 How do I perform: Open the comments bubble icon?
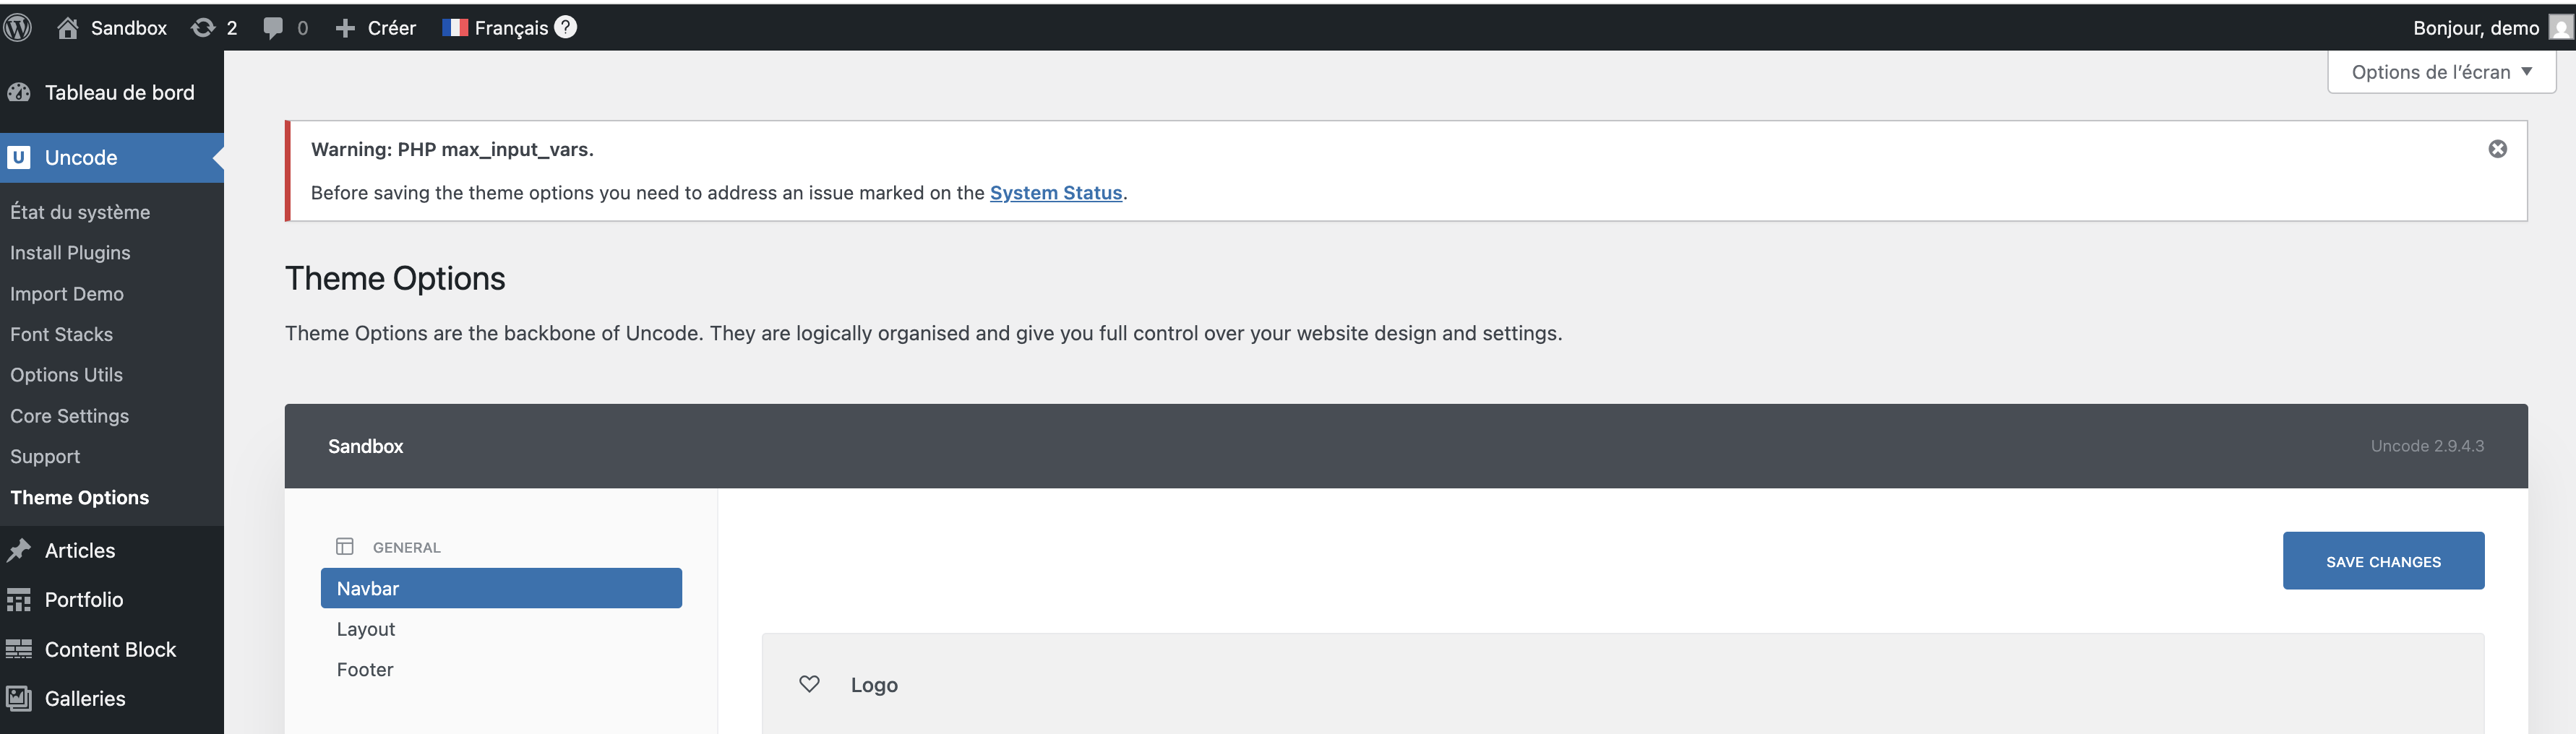[273, 28]
